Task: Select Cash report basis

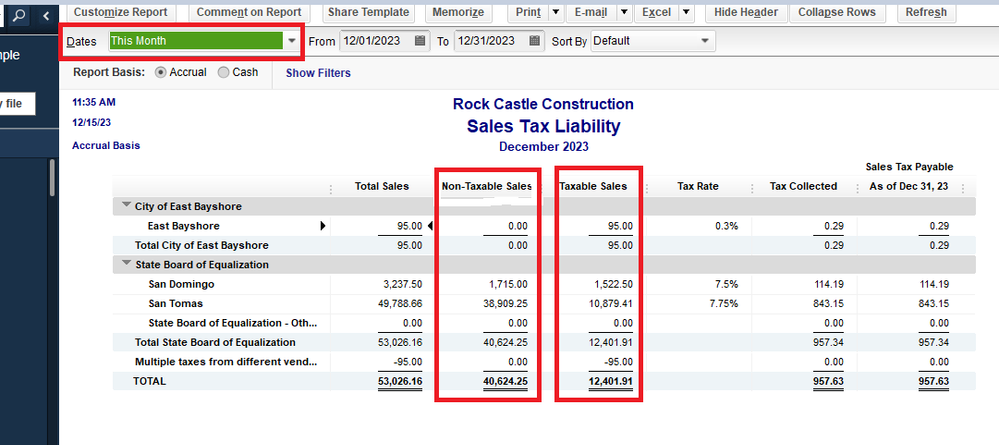Action: (223, 73)
